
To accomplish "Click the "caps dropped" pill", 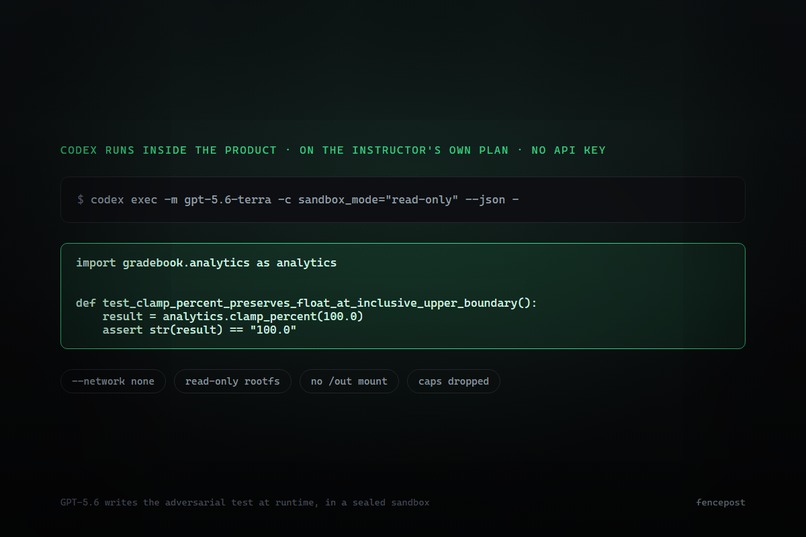I will (453, 381).
